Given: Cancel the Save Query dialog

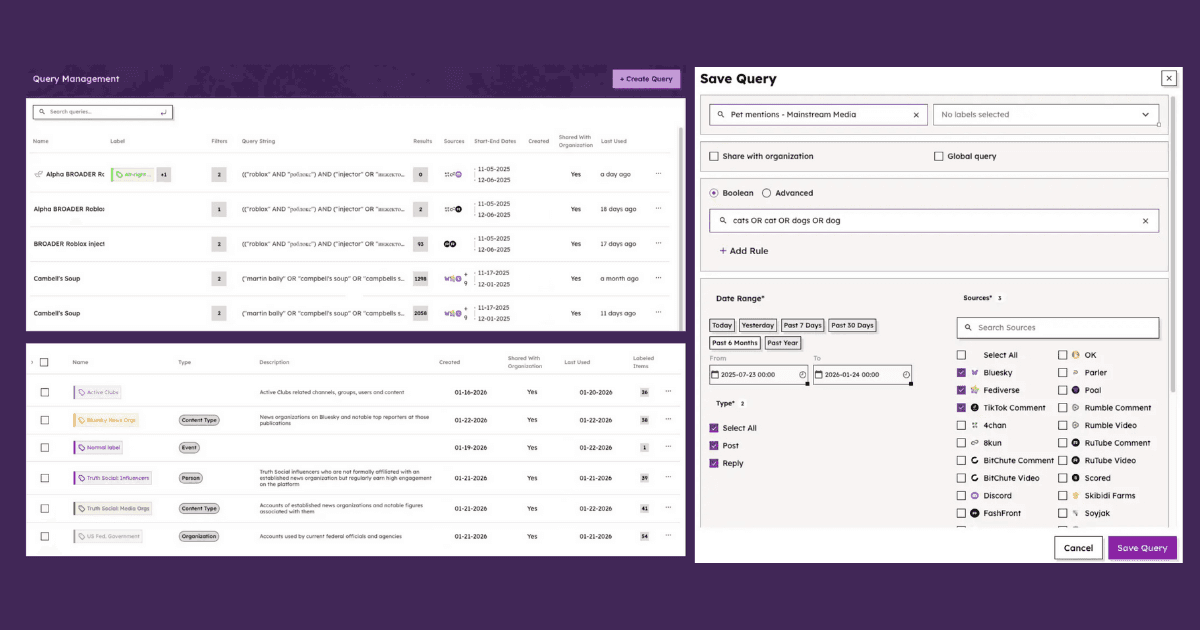Looking at the screenshot, I should coord(1078,548).
